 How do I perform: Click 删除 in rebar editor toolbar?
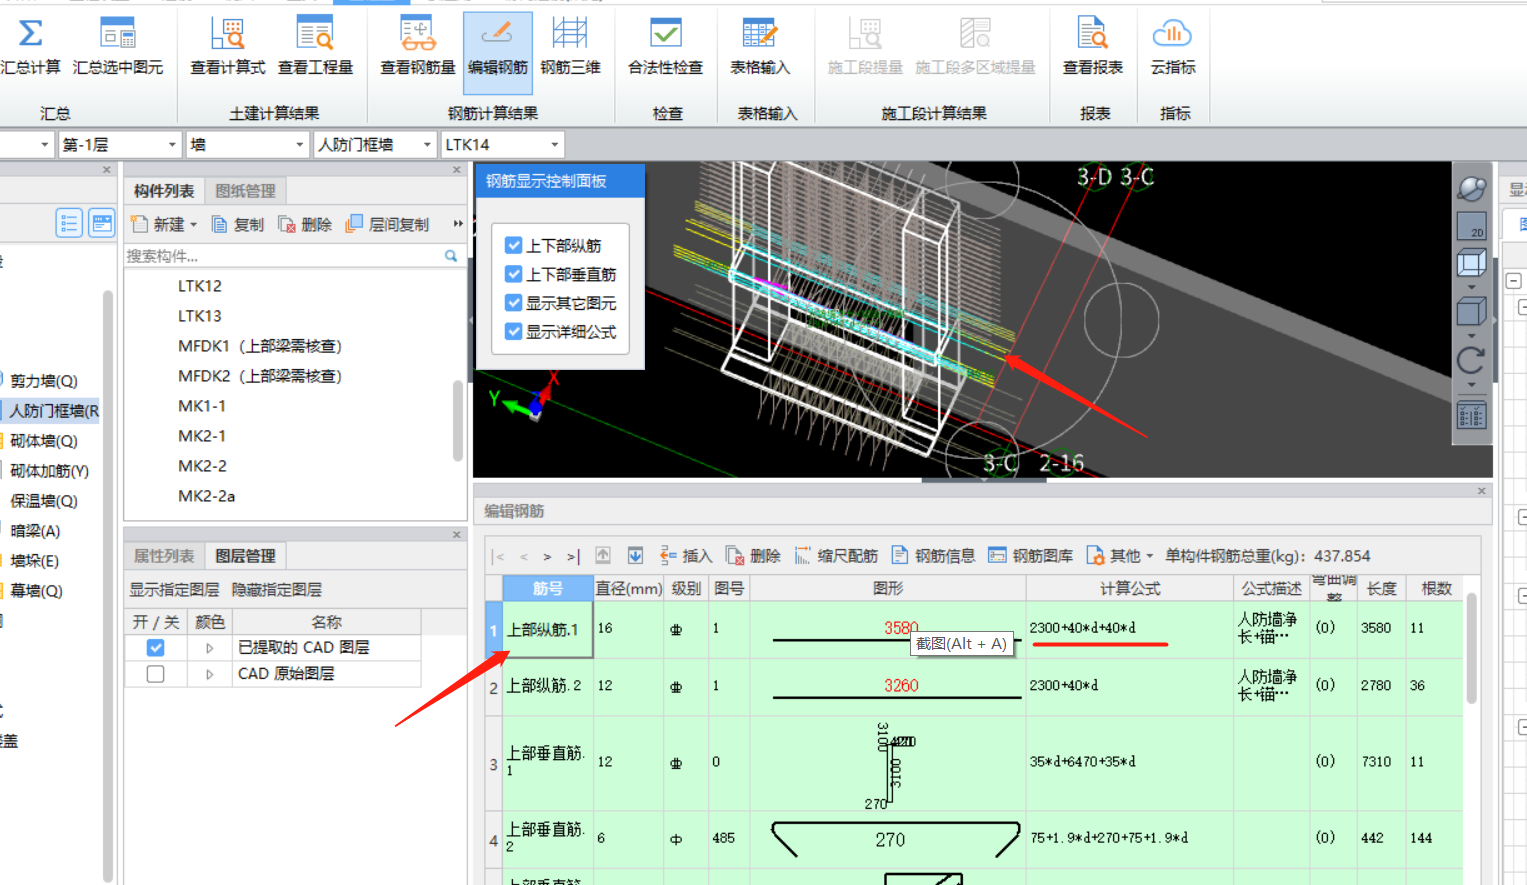(753, 555)
